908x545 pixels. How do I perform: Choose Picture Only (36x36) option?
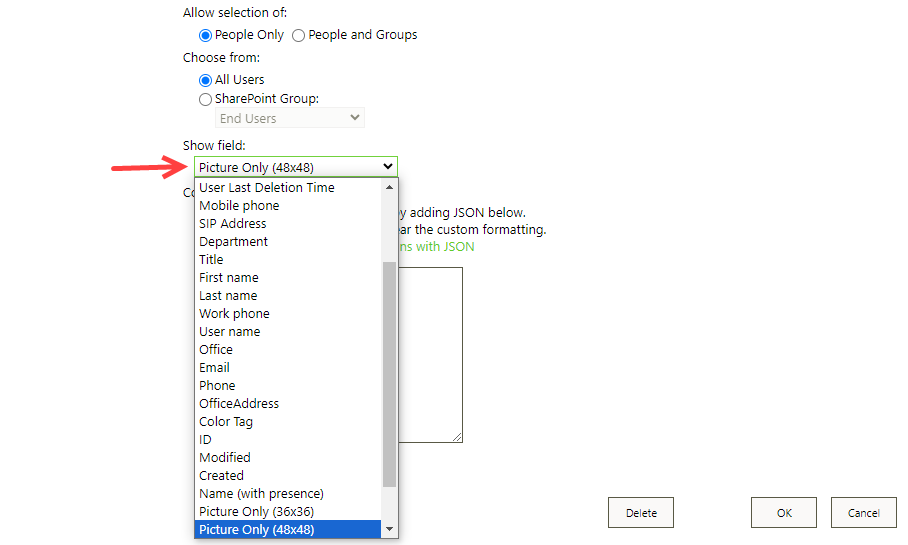coord(288,511)
